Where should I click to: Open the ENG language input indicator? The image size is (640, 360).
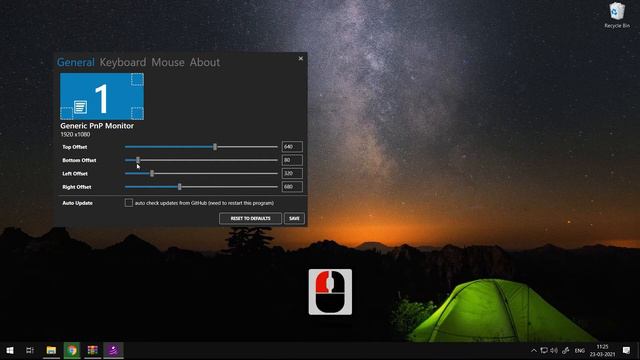tap(580, 351)
